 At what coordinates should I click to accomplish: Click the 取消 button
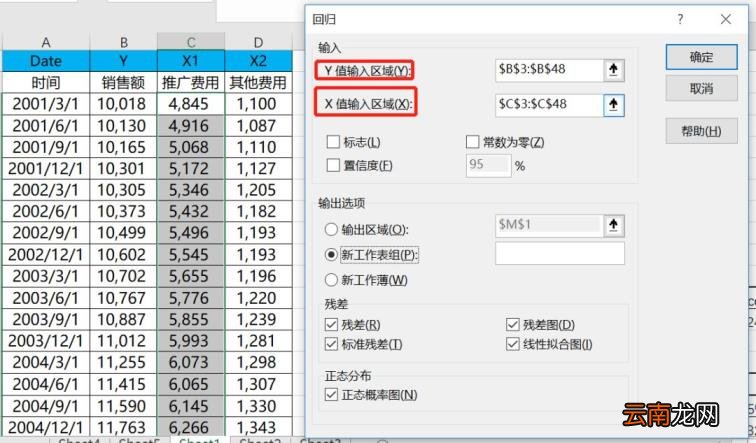coord(702,88)
